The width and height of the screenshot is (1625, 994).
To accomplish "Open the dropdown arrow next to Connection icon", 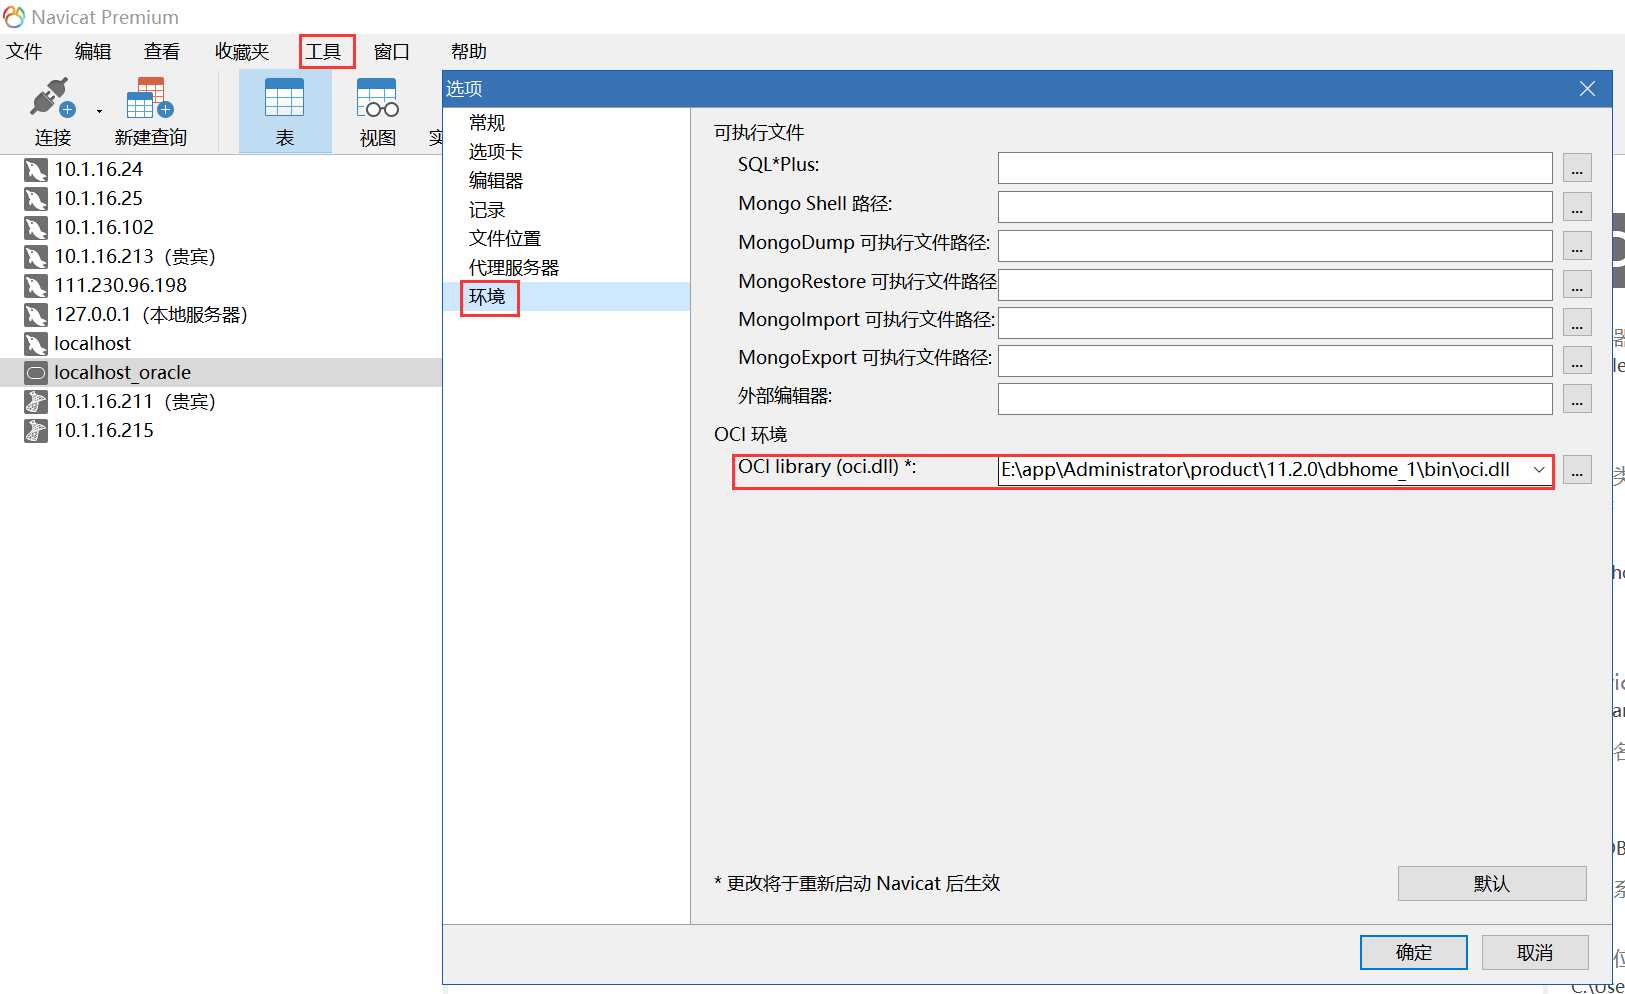I will (99, 112).
